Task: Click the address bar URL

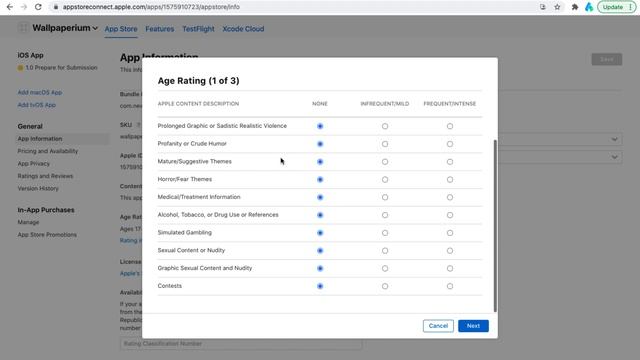Action: 151,7
